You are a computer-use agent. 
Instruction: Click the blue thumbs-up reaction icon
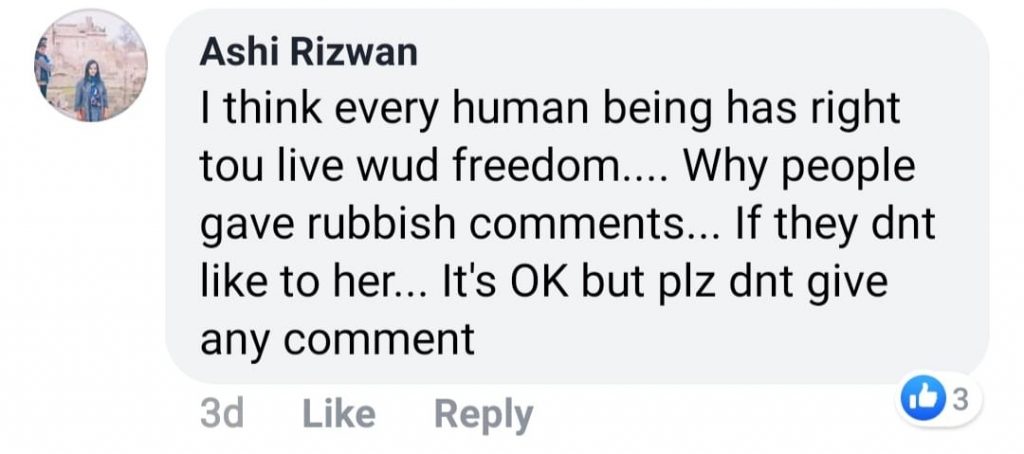(x=921, y=400)
